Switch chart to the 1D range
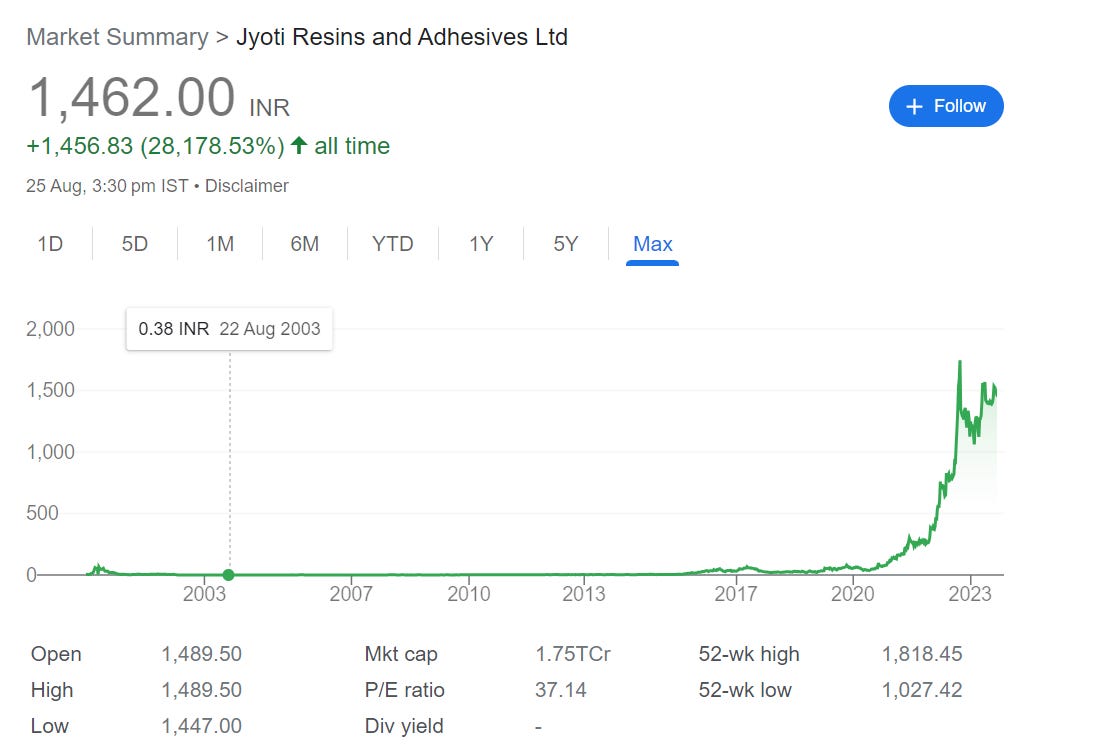1095x753 pixels. tap(50, 244)
